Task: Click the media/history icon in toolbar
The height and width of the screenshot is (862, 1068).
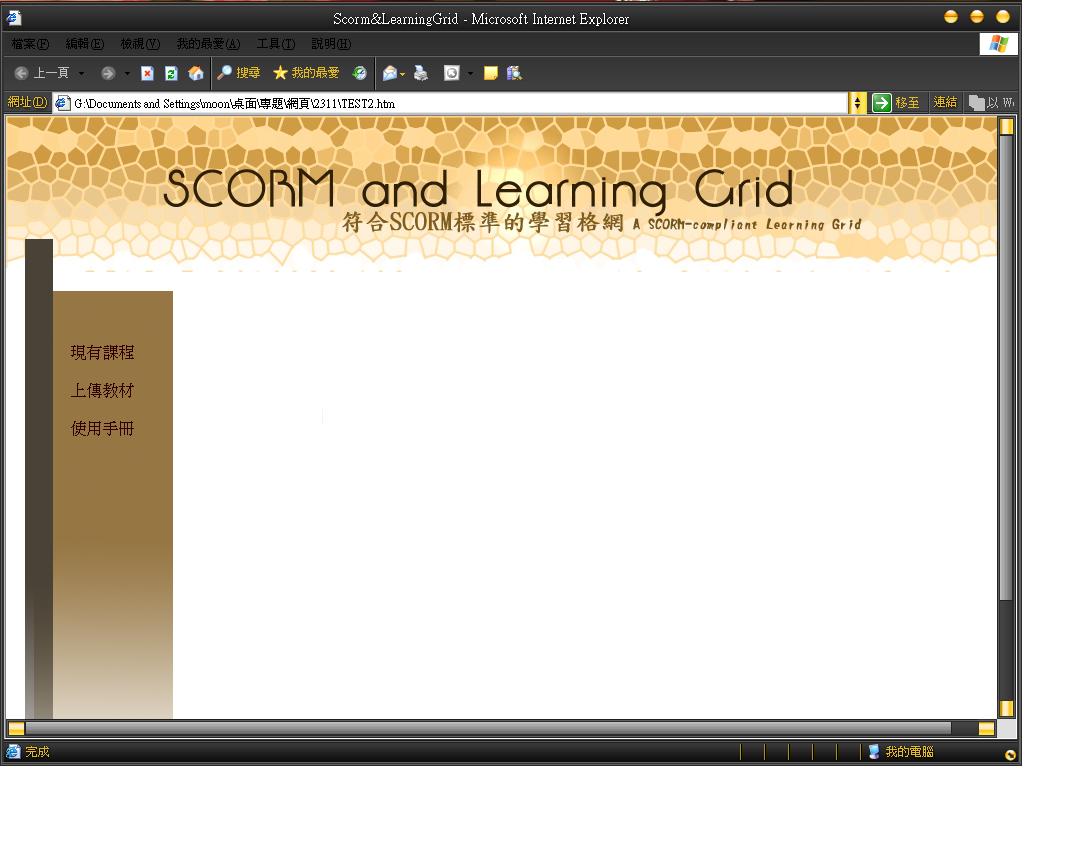Action: [359, 73]
